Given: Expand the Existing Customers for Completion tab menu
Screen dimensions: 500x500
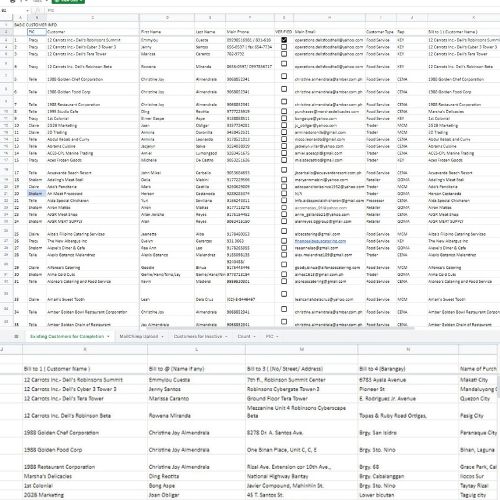Looking at the screenshot, I should point(108,336).
